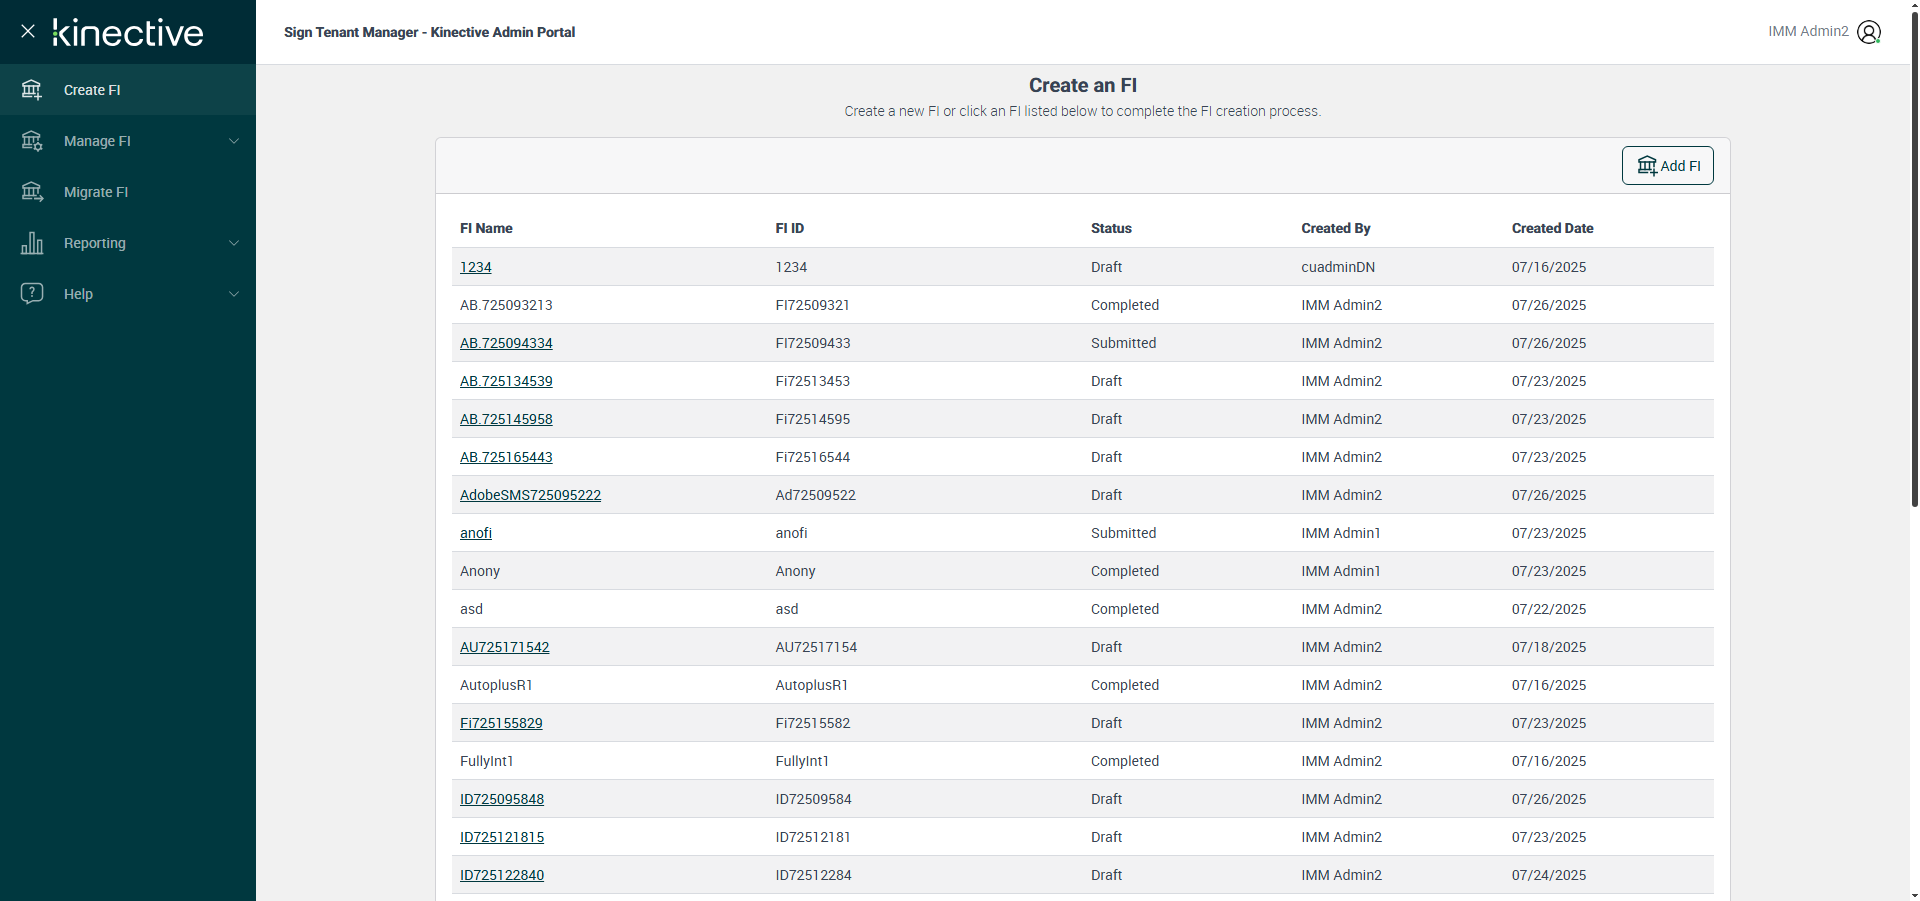Click the Help question mark icon
The width and height of the screenshot is (1920, 901).
(x=32, y=293)
